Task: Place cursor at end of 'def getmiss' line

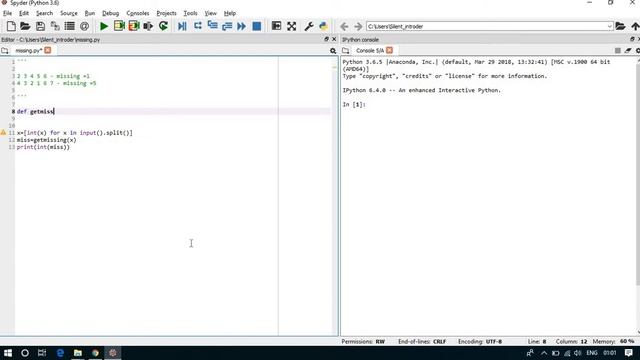Action: coord(54,111)
